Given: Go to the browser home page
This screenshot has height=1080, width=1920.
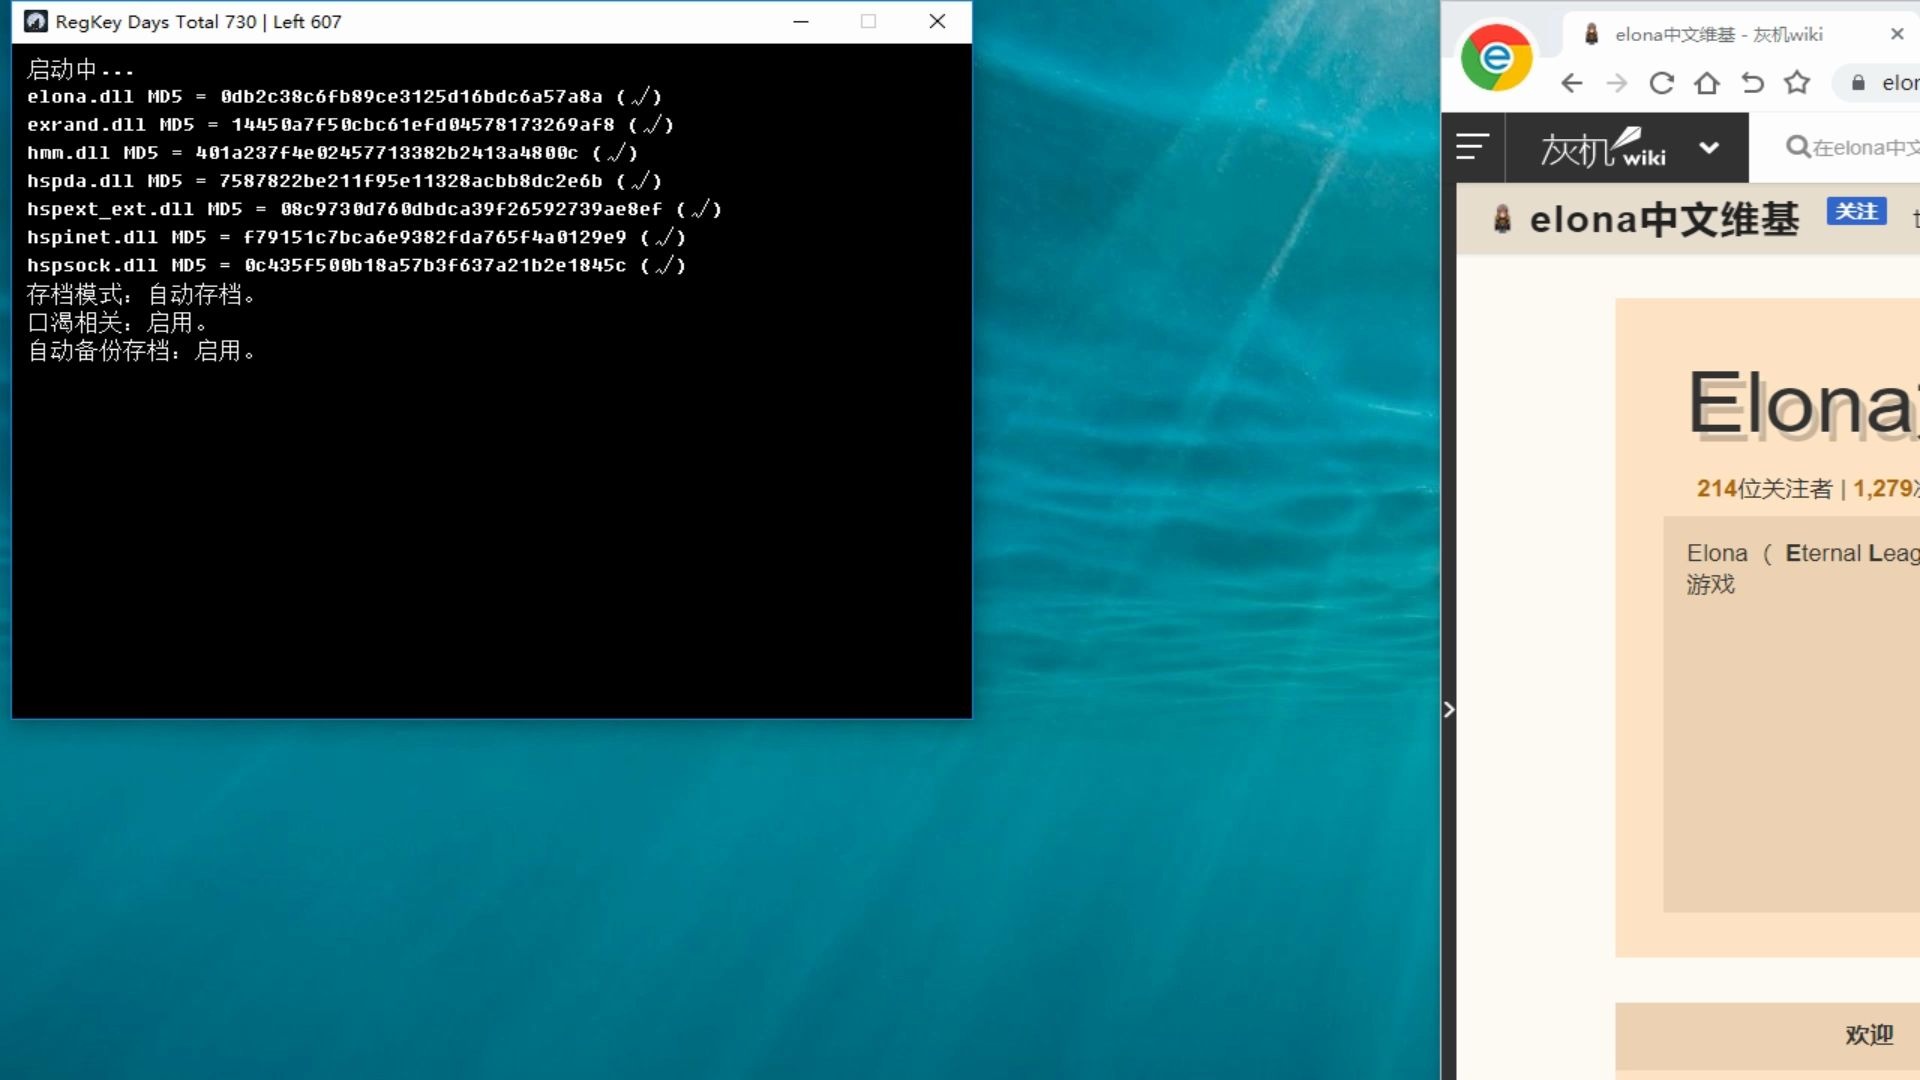Looking at the screenshot, I should coord(1707,83).
